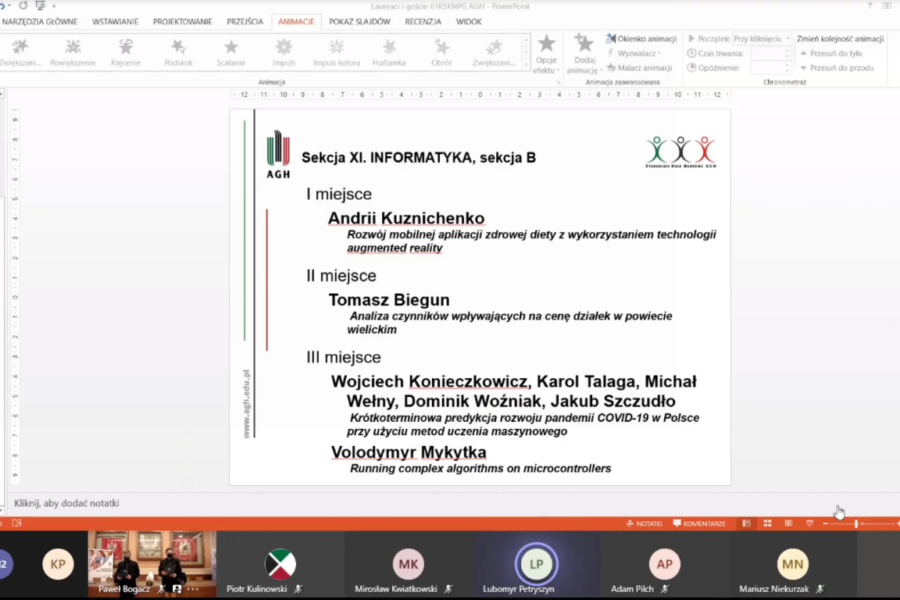Click Przesuń do tyłu button

pos(831,53)
